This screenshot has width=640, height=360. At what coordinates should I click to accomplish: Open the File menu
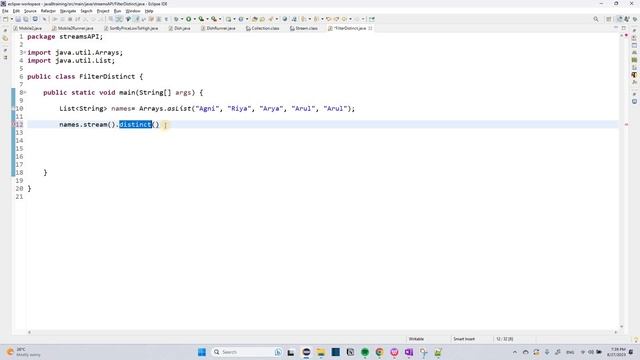(x=5, y=11)
